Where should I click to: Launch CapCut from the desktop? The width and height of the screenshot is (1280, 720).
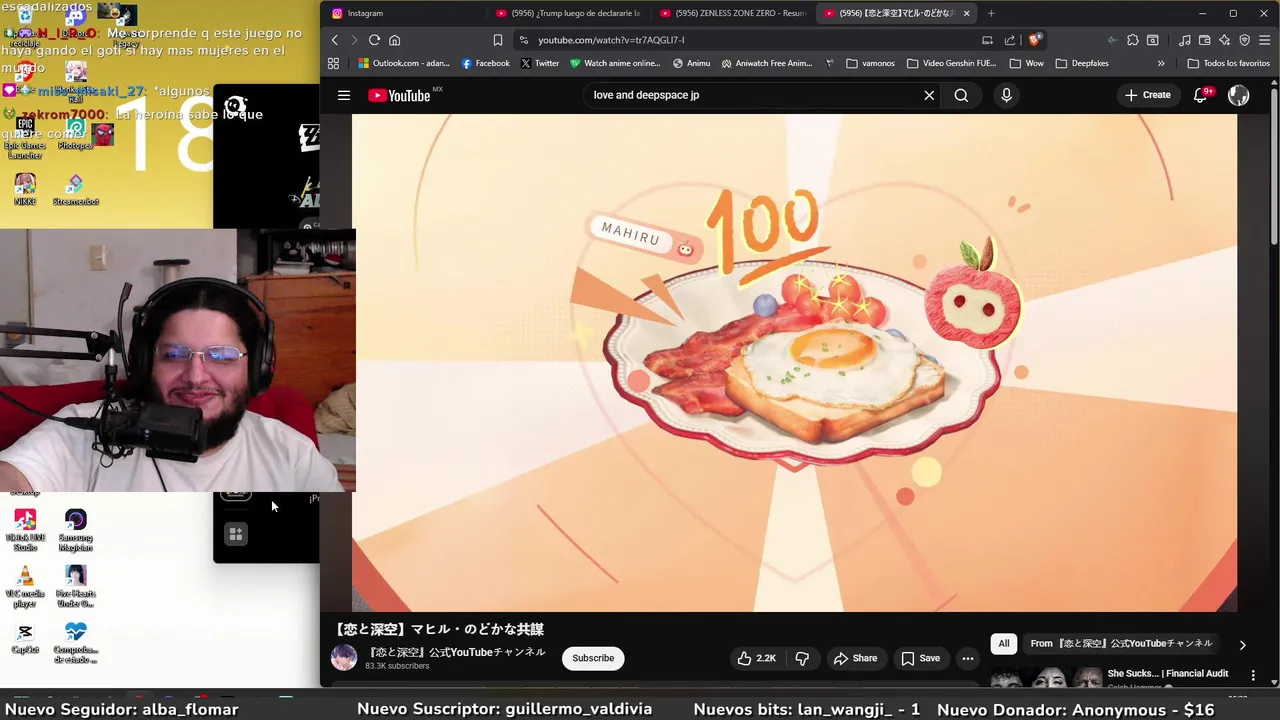pos(25,637)
